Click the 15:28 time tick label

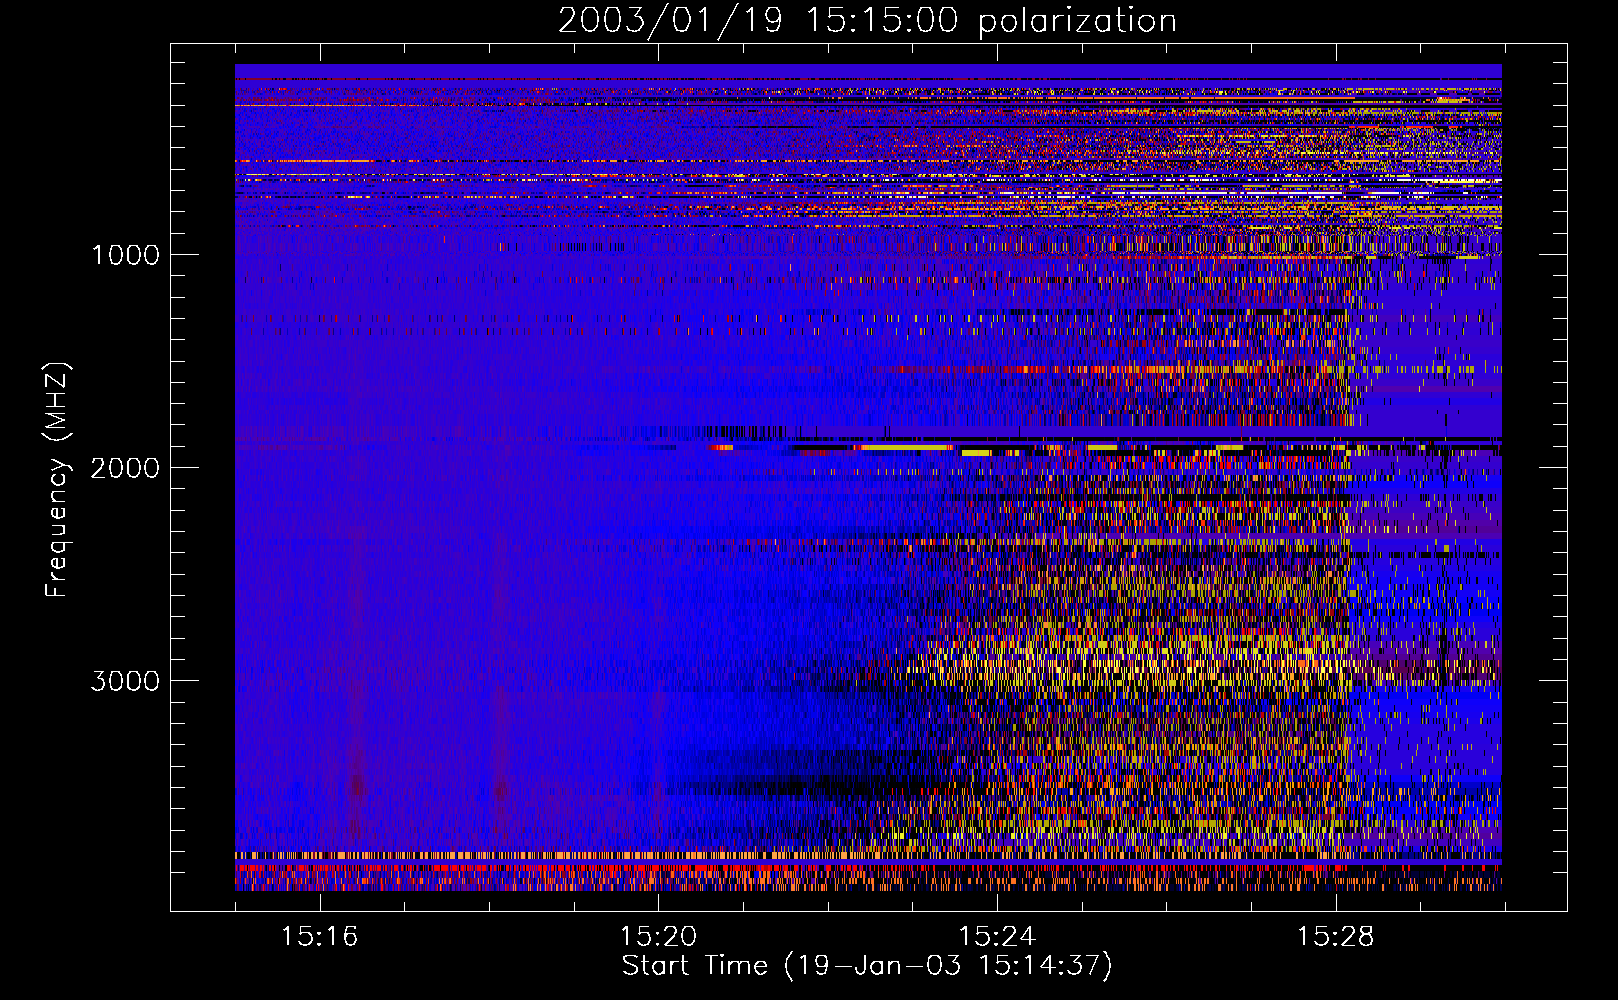point(1336,937)
